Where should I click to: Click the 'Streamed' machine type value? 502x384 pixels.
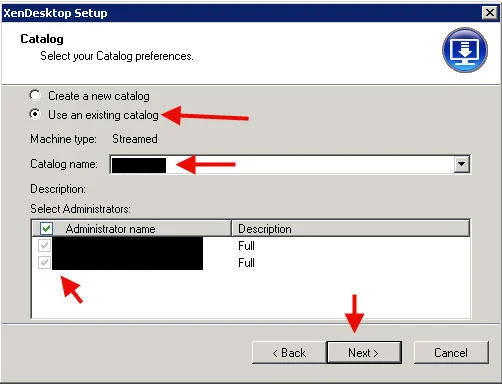pyautogui.click(x=135, y=139)
